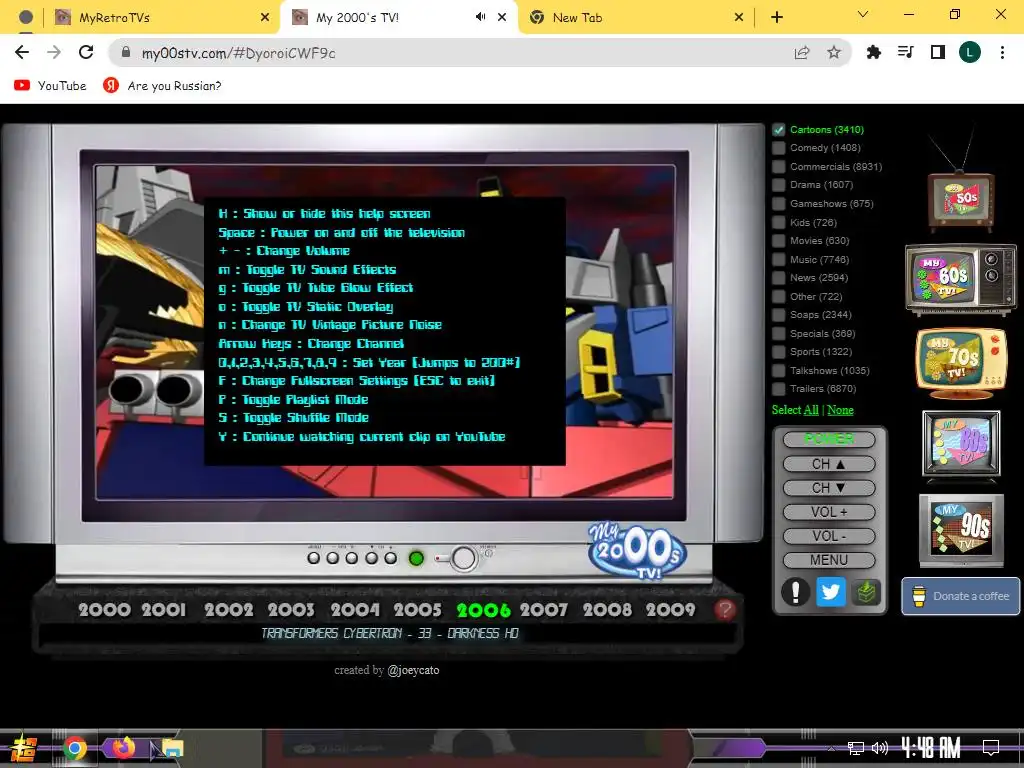
Task: Open the tab search chevron dropdown
Action: pyautogui.click(x=863, y=15)
